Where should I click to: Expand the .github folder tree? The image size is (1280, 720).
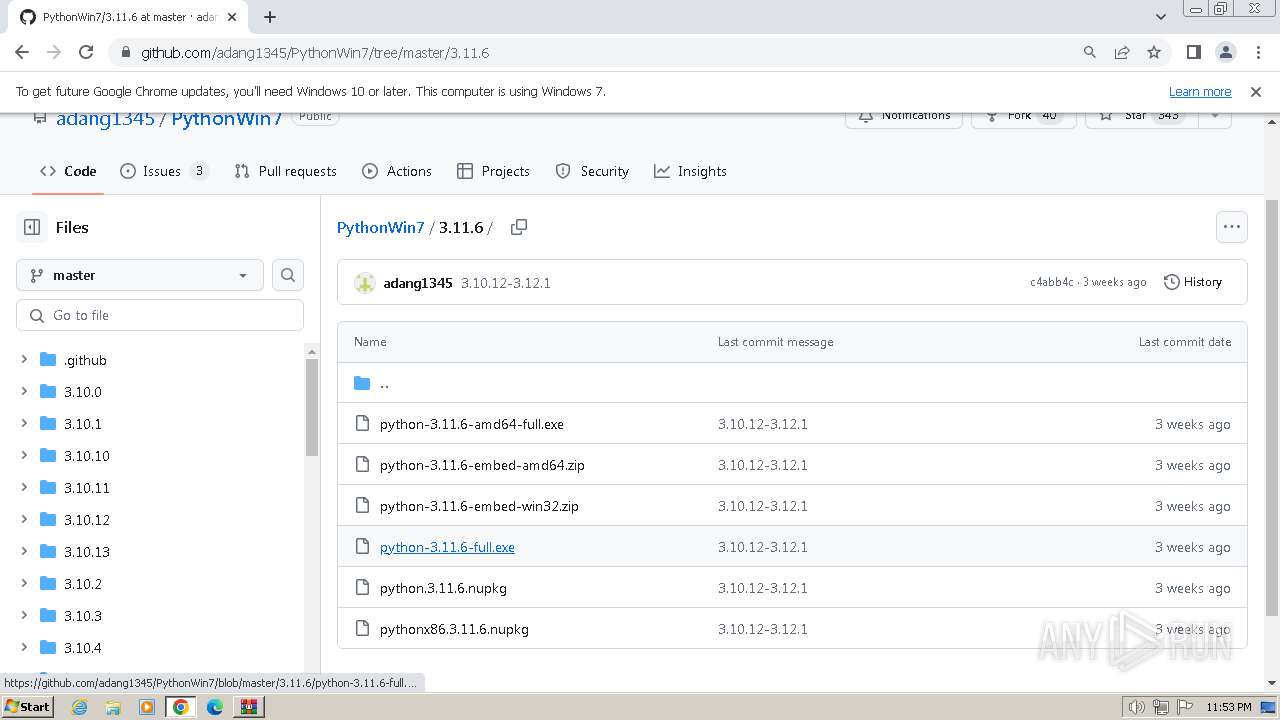point(24,359)
